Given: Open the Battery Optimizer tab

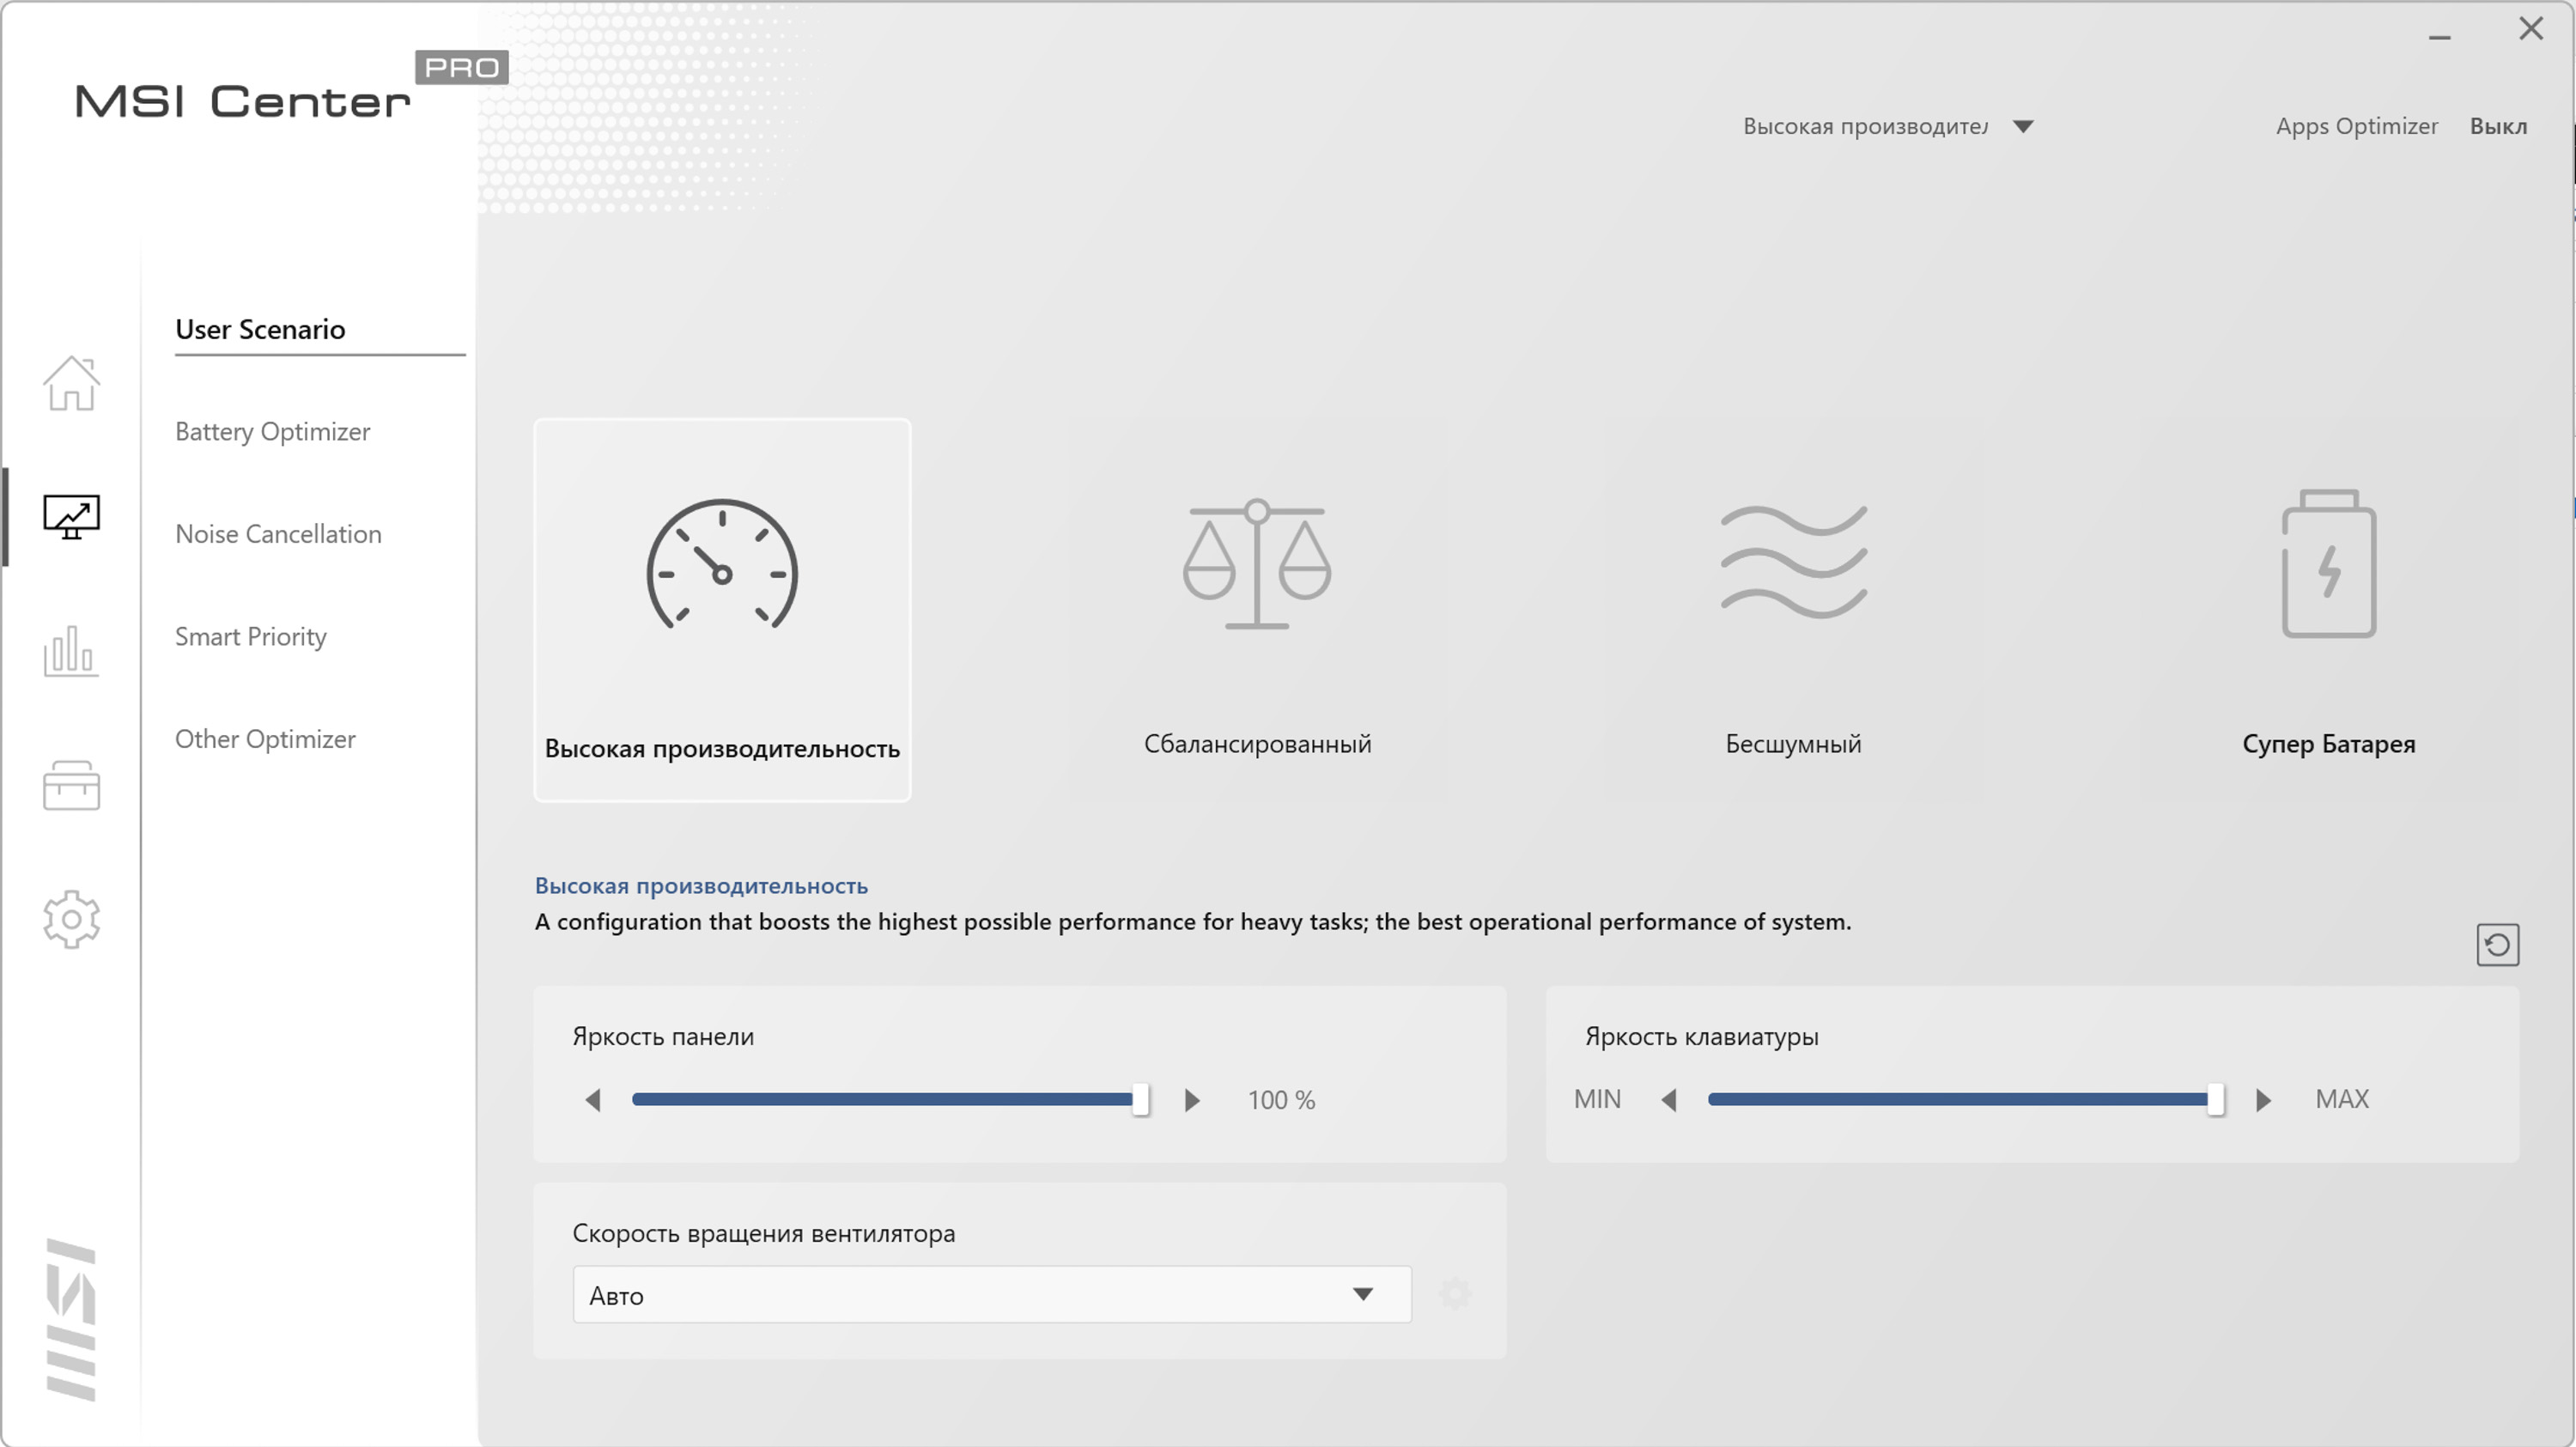Looking at the screenshot, I should [x=272, y=431].
